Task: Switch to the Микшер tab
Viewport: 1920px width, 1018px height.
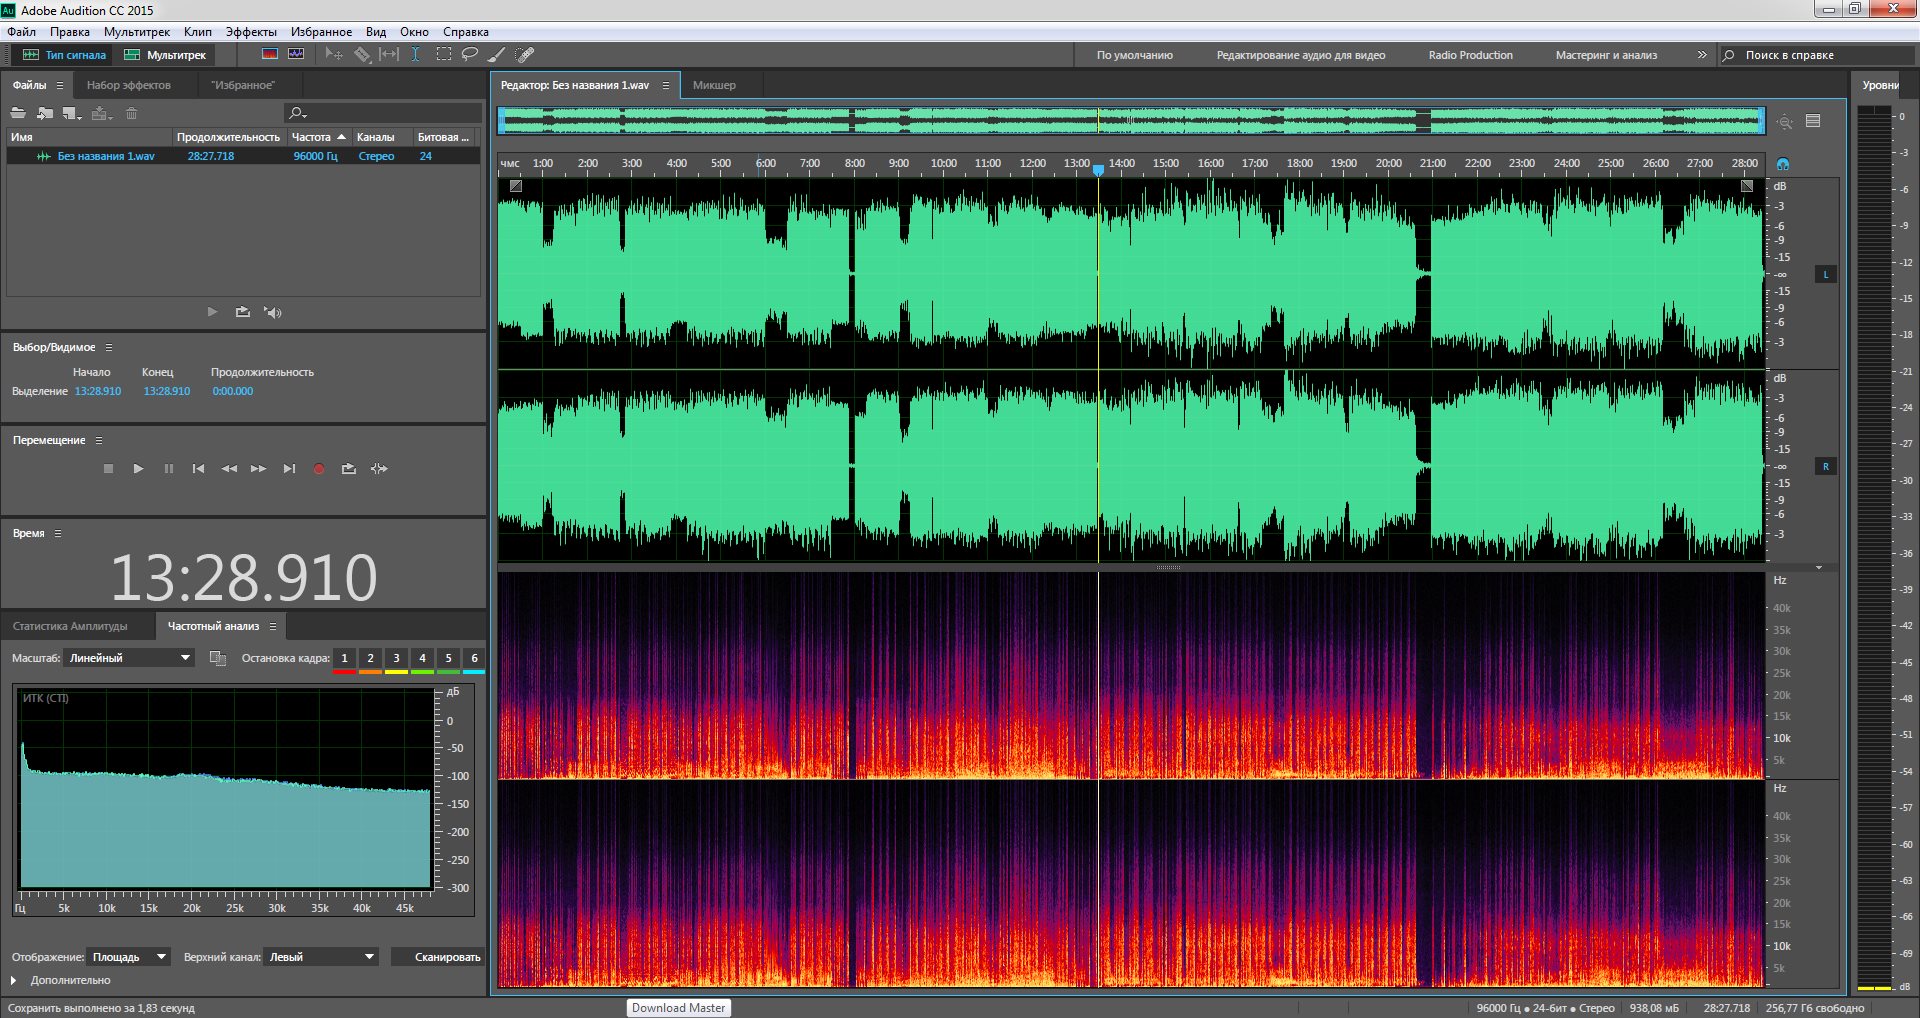Action: [714, 85]
